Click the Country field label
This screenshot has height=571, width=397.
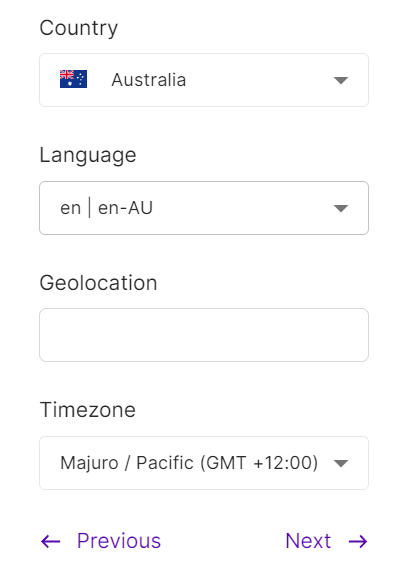(79, 28)
